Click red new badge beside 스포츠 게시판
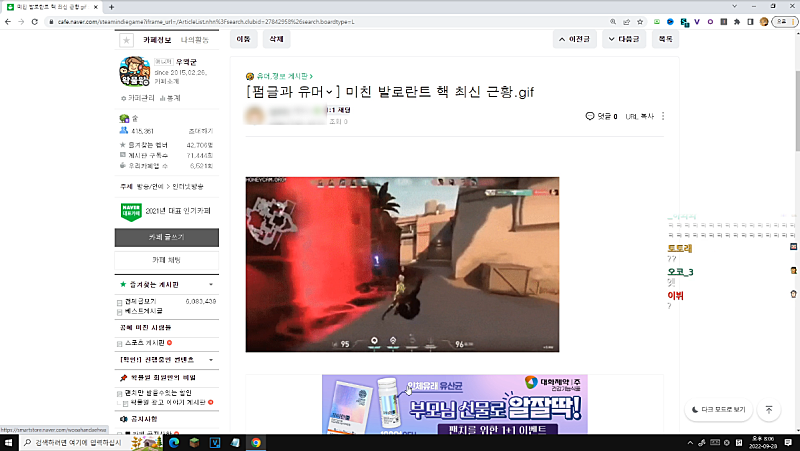This screenshot has height=451, width=800. coord(169,343)
